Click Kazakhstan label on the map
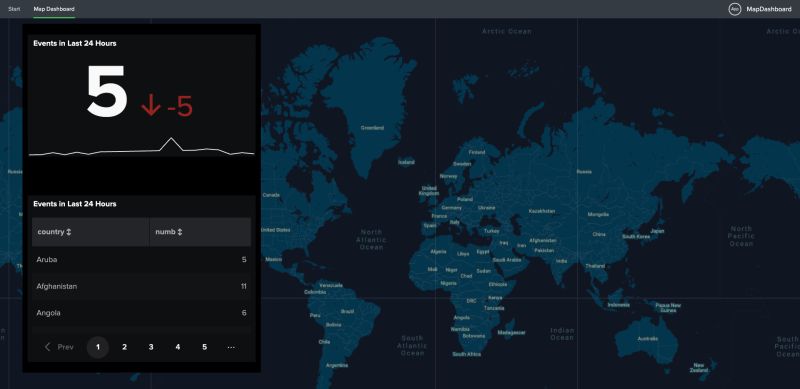The height and width of the screenshot is (389, 800). [x=542, y=211]
